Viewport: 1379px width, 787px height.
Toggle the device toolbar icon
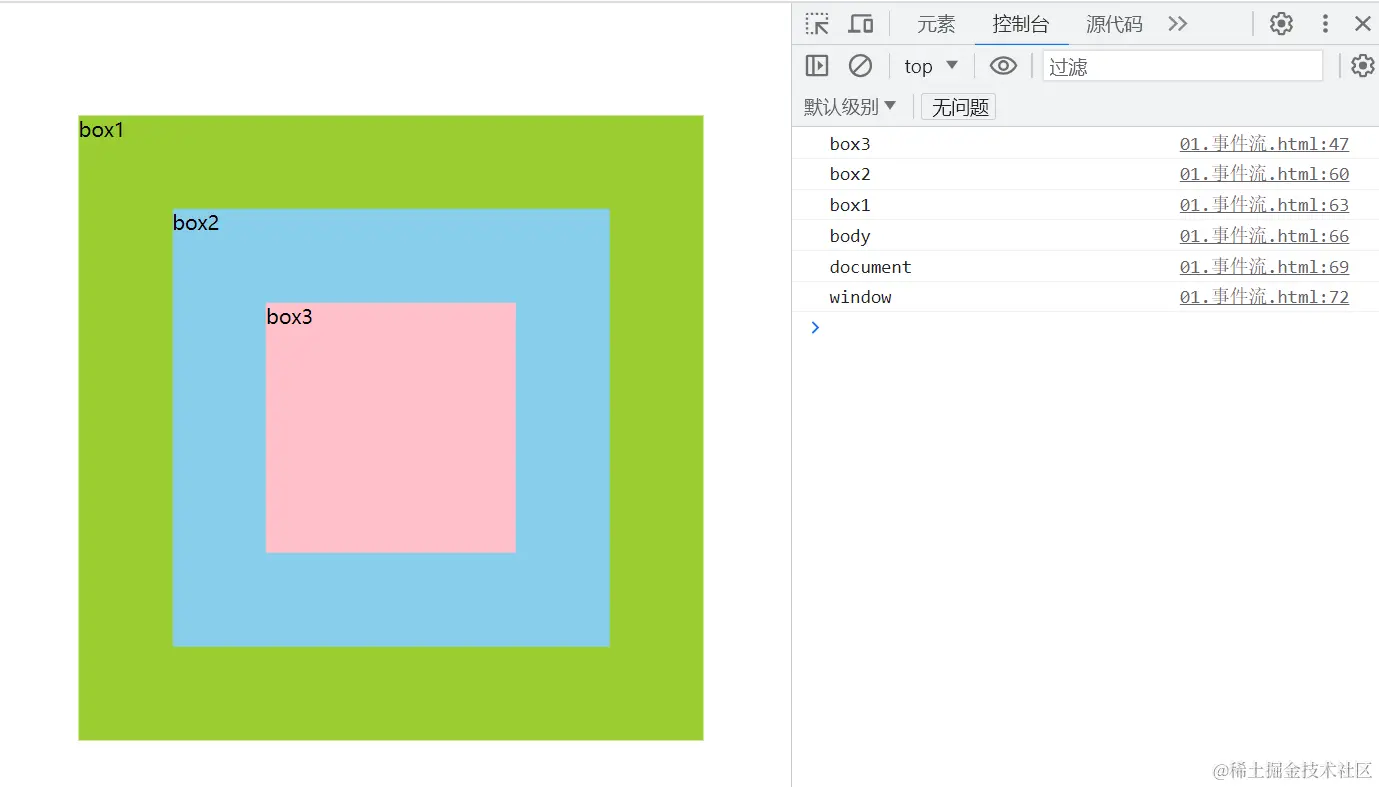tap(861, 24)
